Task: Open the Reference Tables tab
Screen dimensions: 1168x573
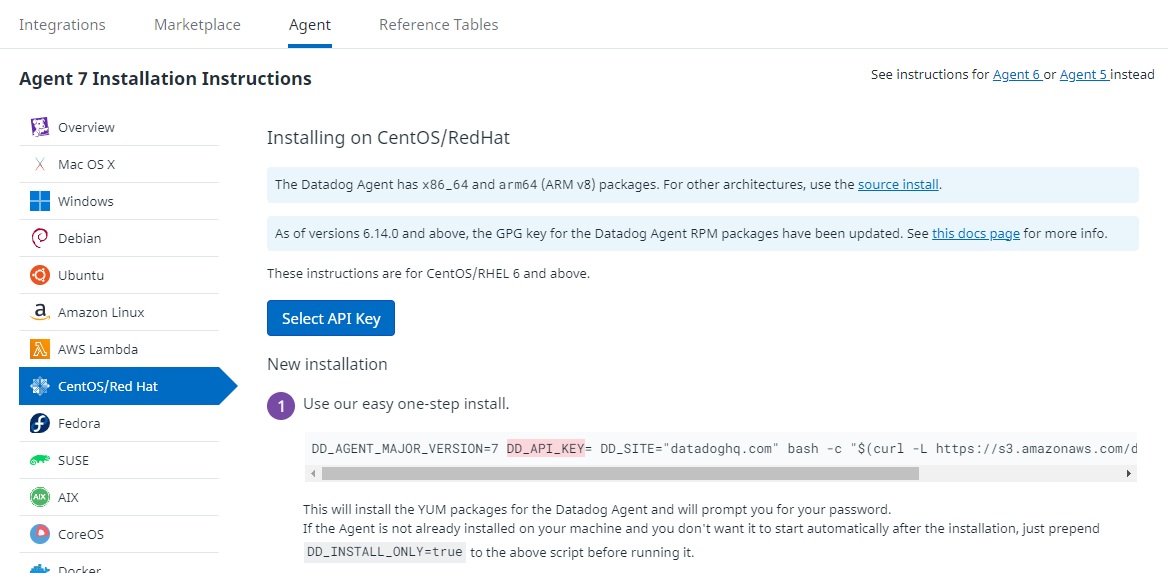Action: (x=439, y=25)
